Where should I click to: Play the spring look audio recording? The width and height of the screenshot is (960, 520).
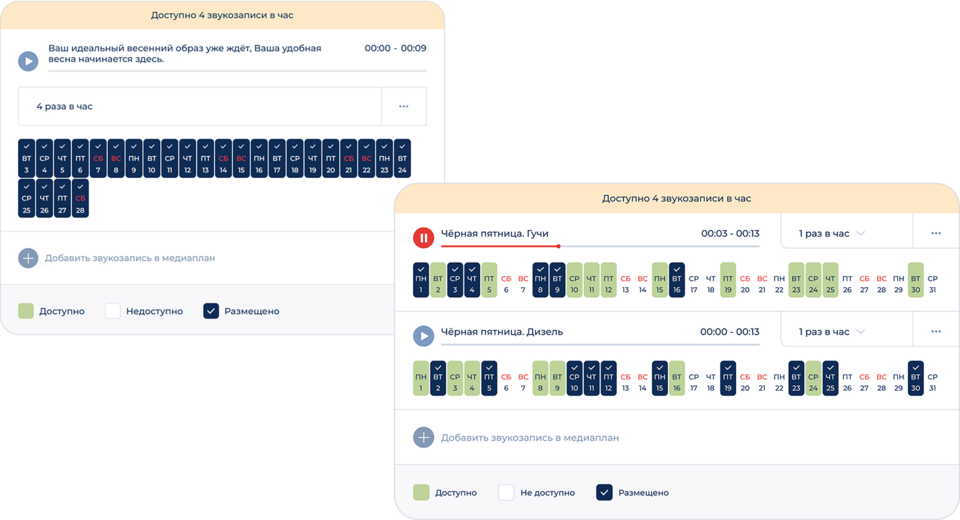(x=28, y=61)
